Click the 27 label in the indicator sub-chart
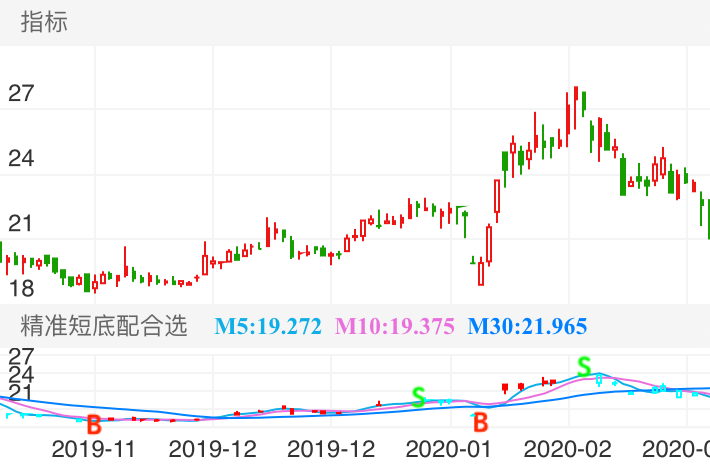The height and width of the screenshot is (472, 710). [21, 356]
